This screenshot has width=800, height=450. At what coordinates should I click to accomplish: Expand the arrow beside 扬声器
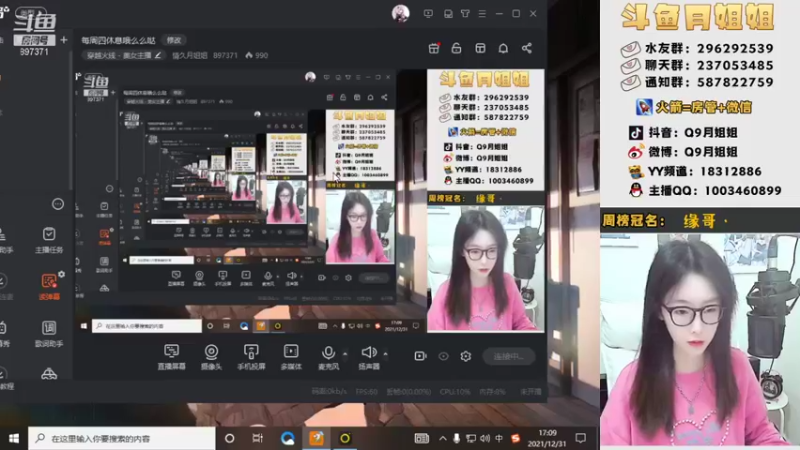tap(385, 353)
